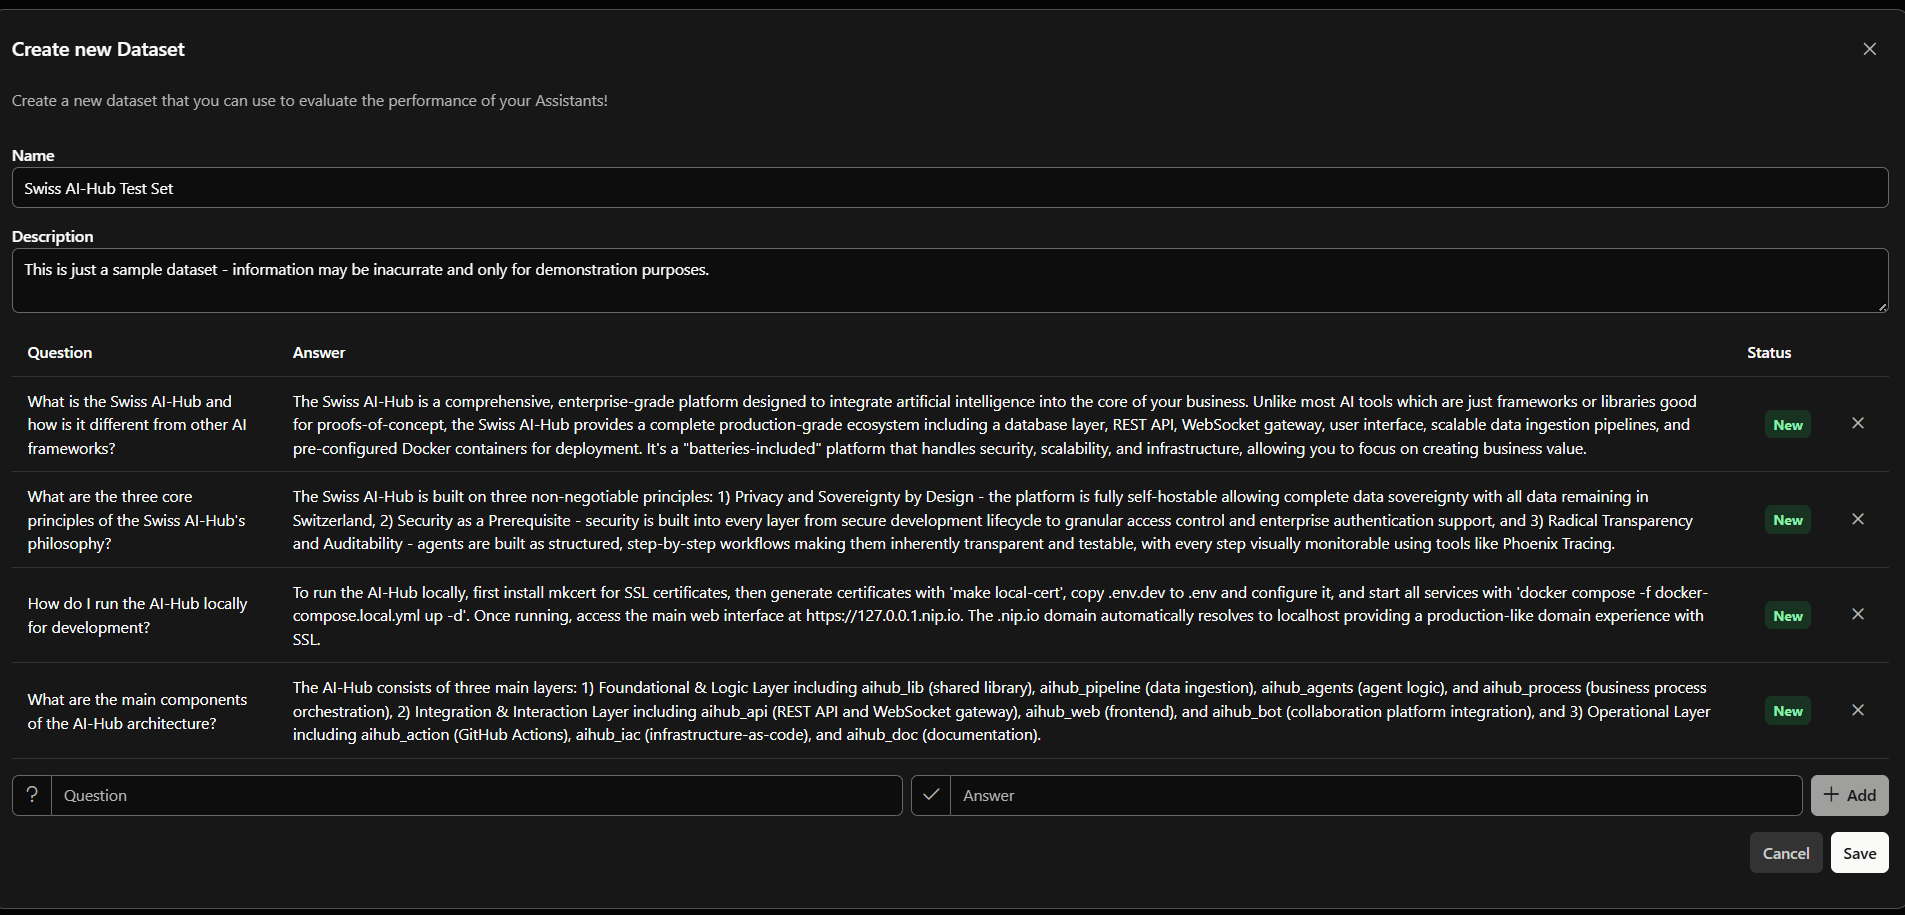Screen dimensions: 1905x915
Task: Click the Question column header
Action: pyautogui.click(x=60, y=353)
